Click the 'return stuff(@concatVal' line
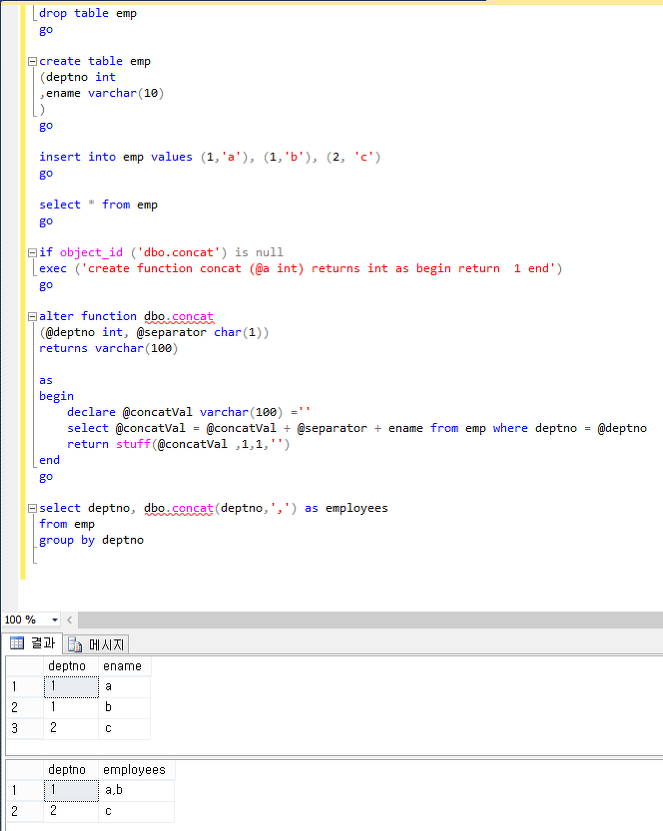 click(x=178, y=444)
